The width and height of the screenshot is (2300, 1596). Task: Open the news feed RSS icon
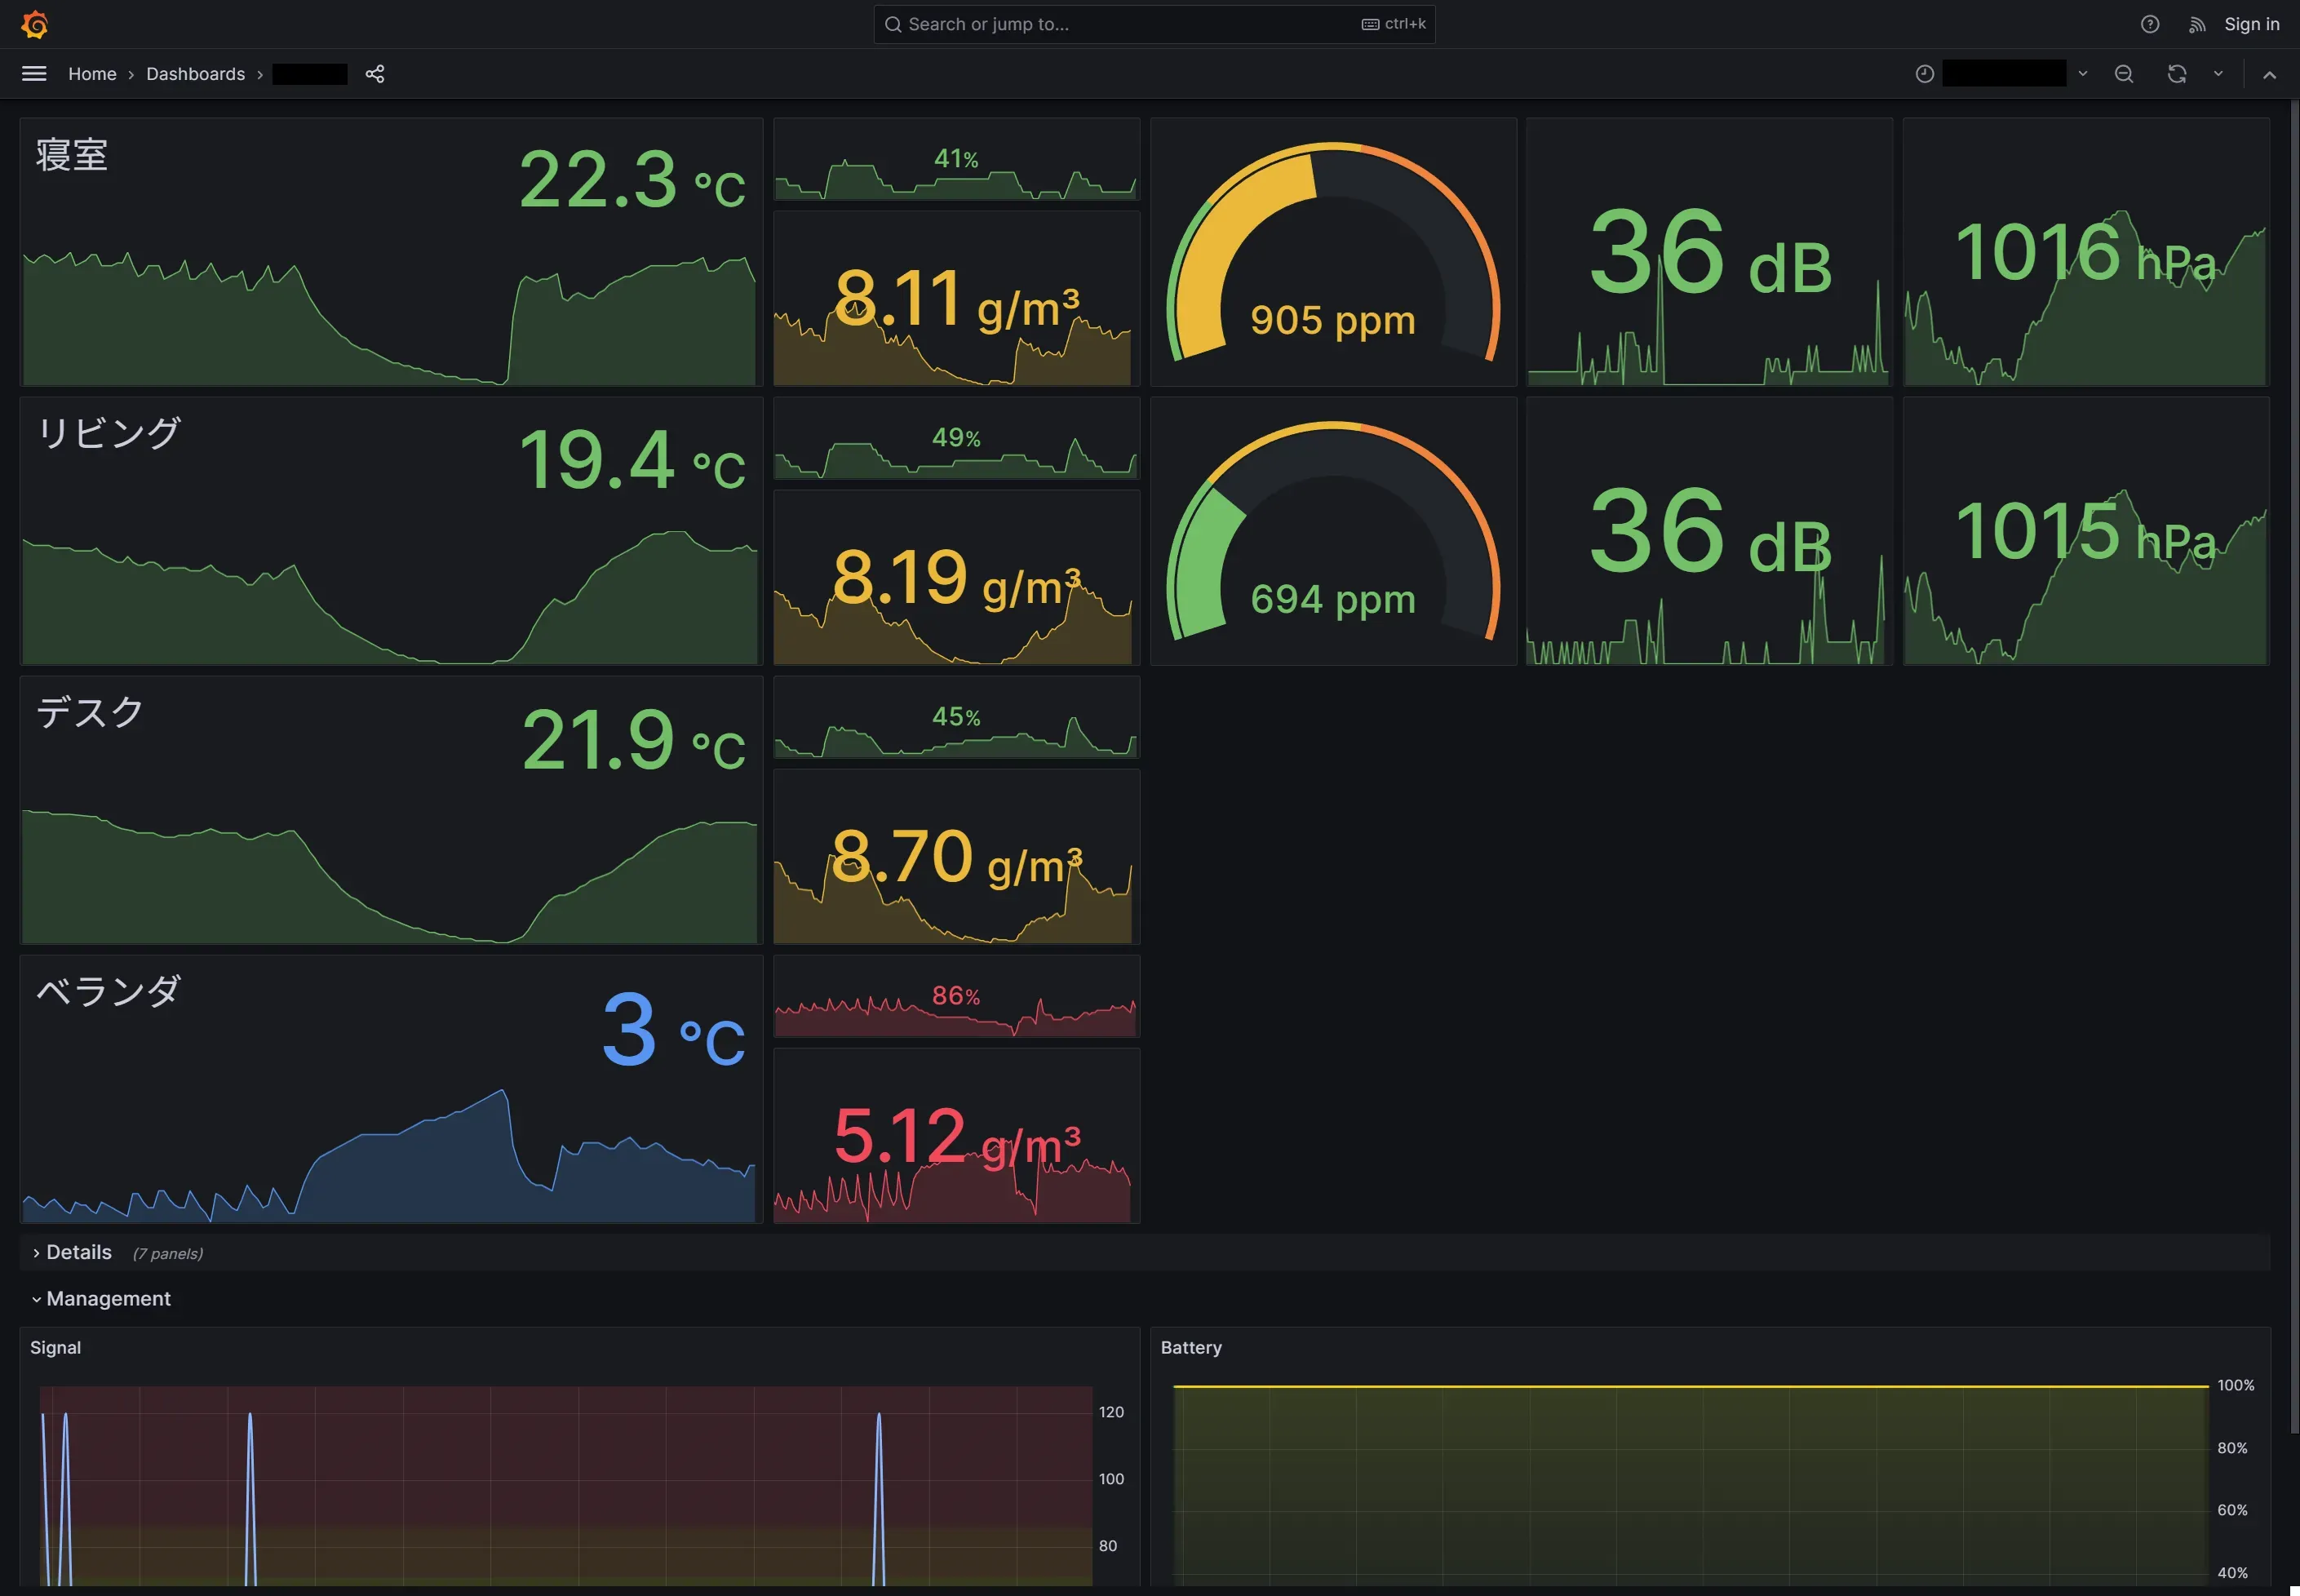[2196, 24]
